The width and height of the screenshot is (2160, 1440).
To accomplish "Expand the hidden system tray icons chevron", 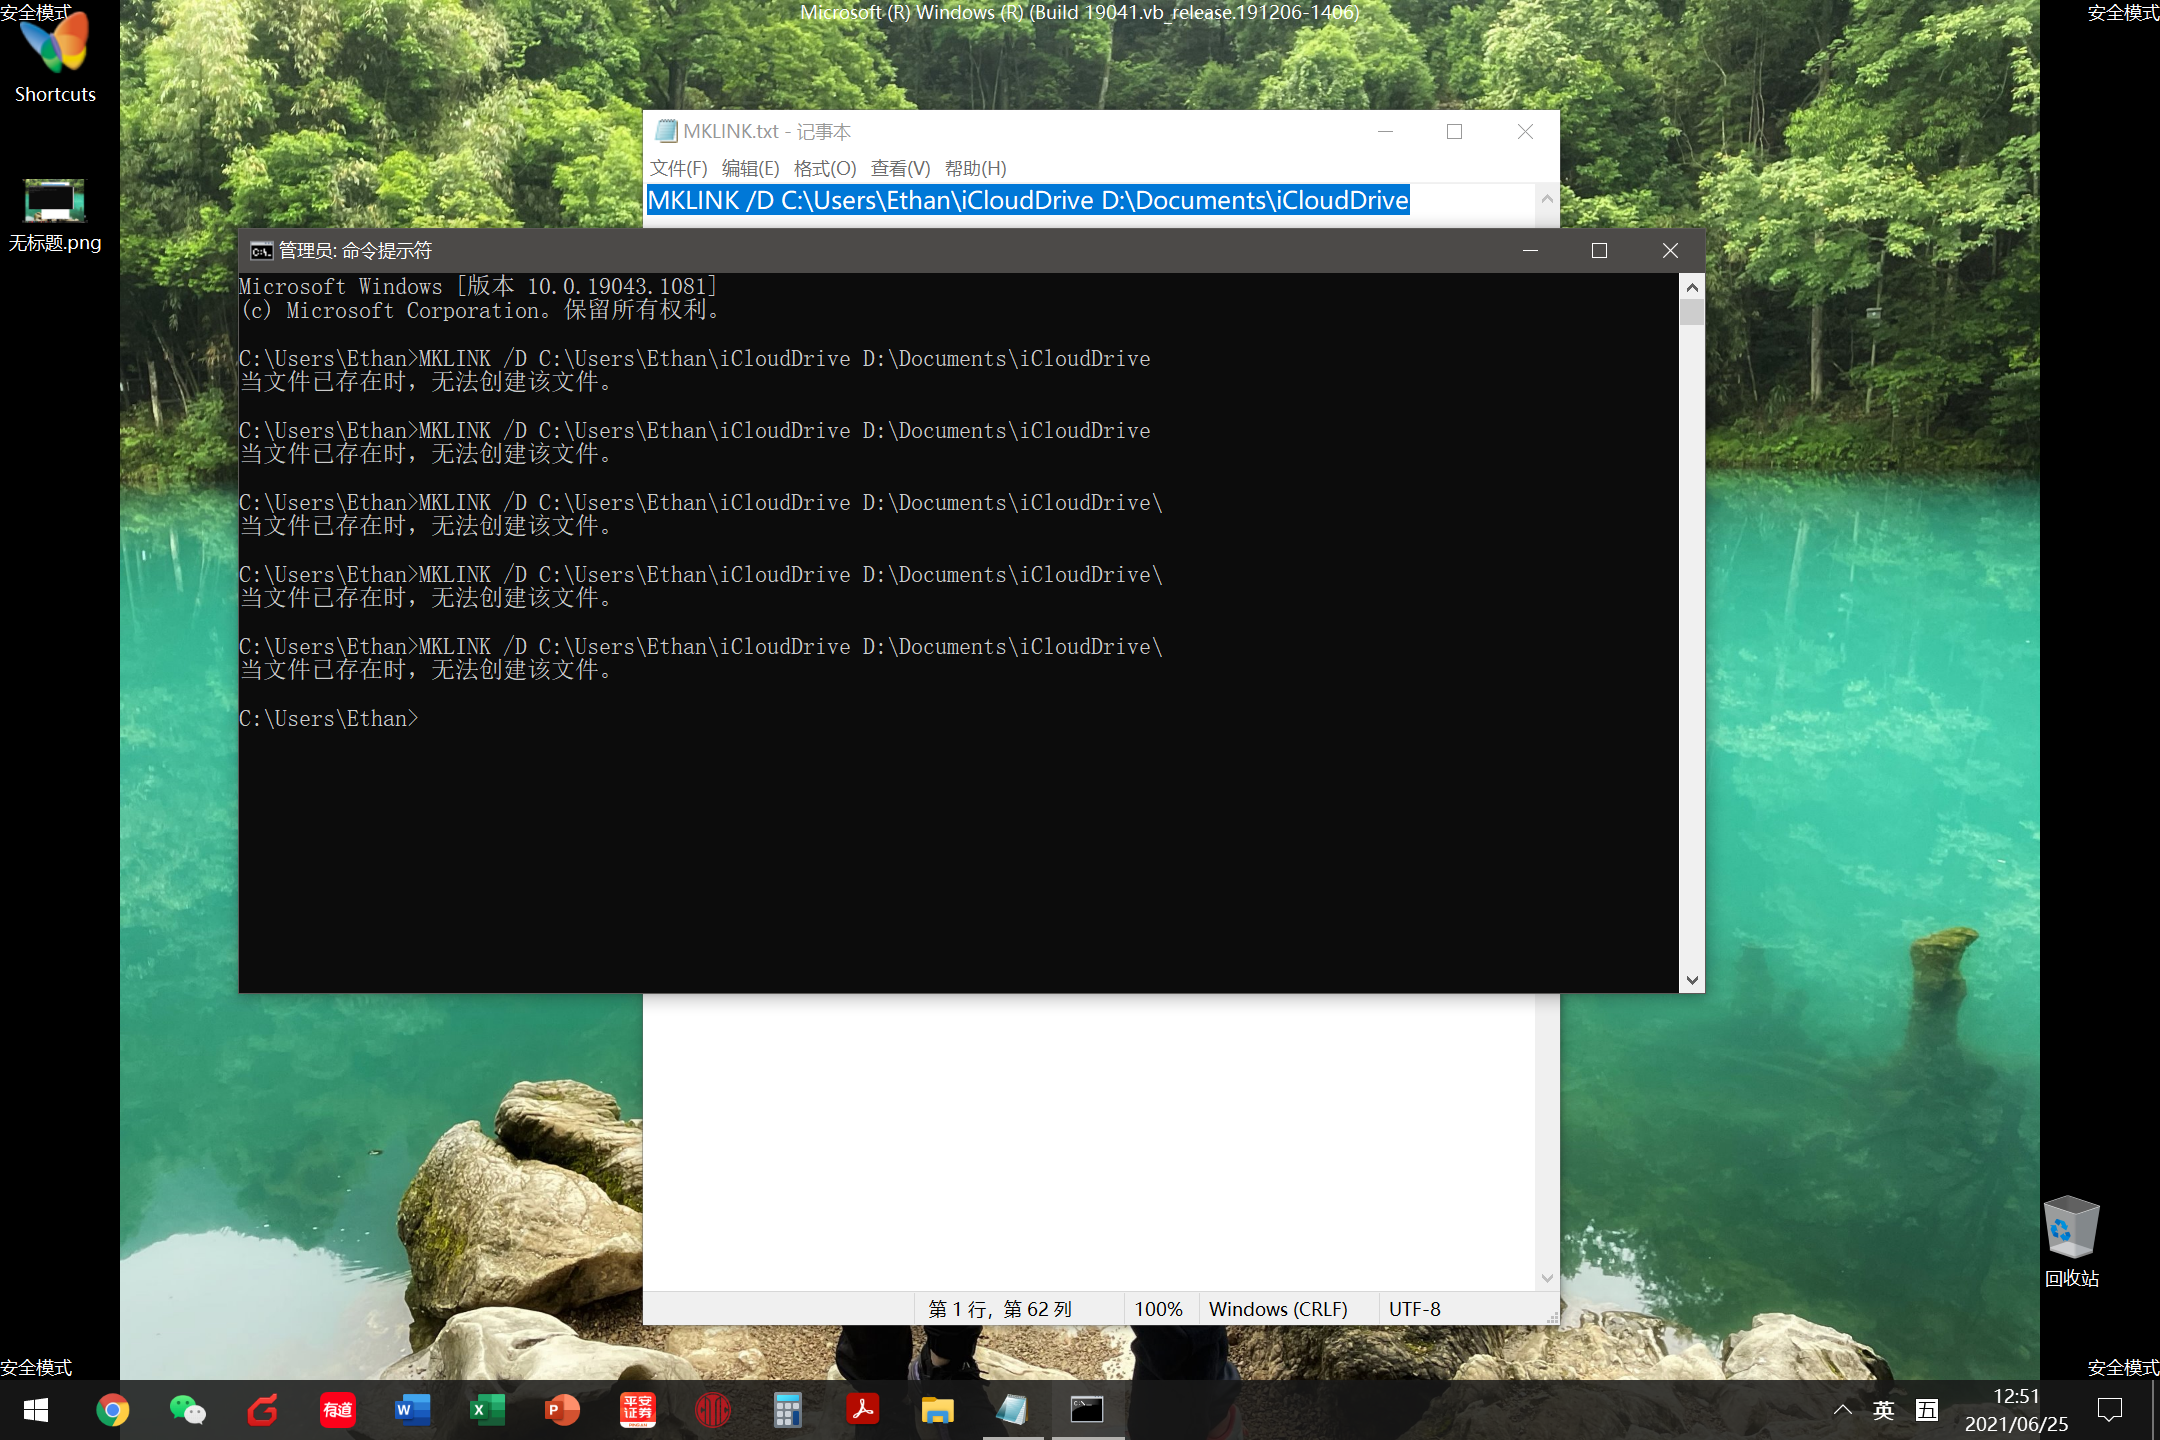I will pos(1842,1410).
